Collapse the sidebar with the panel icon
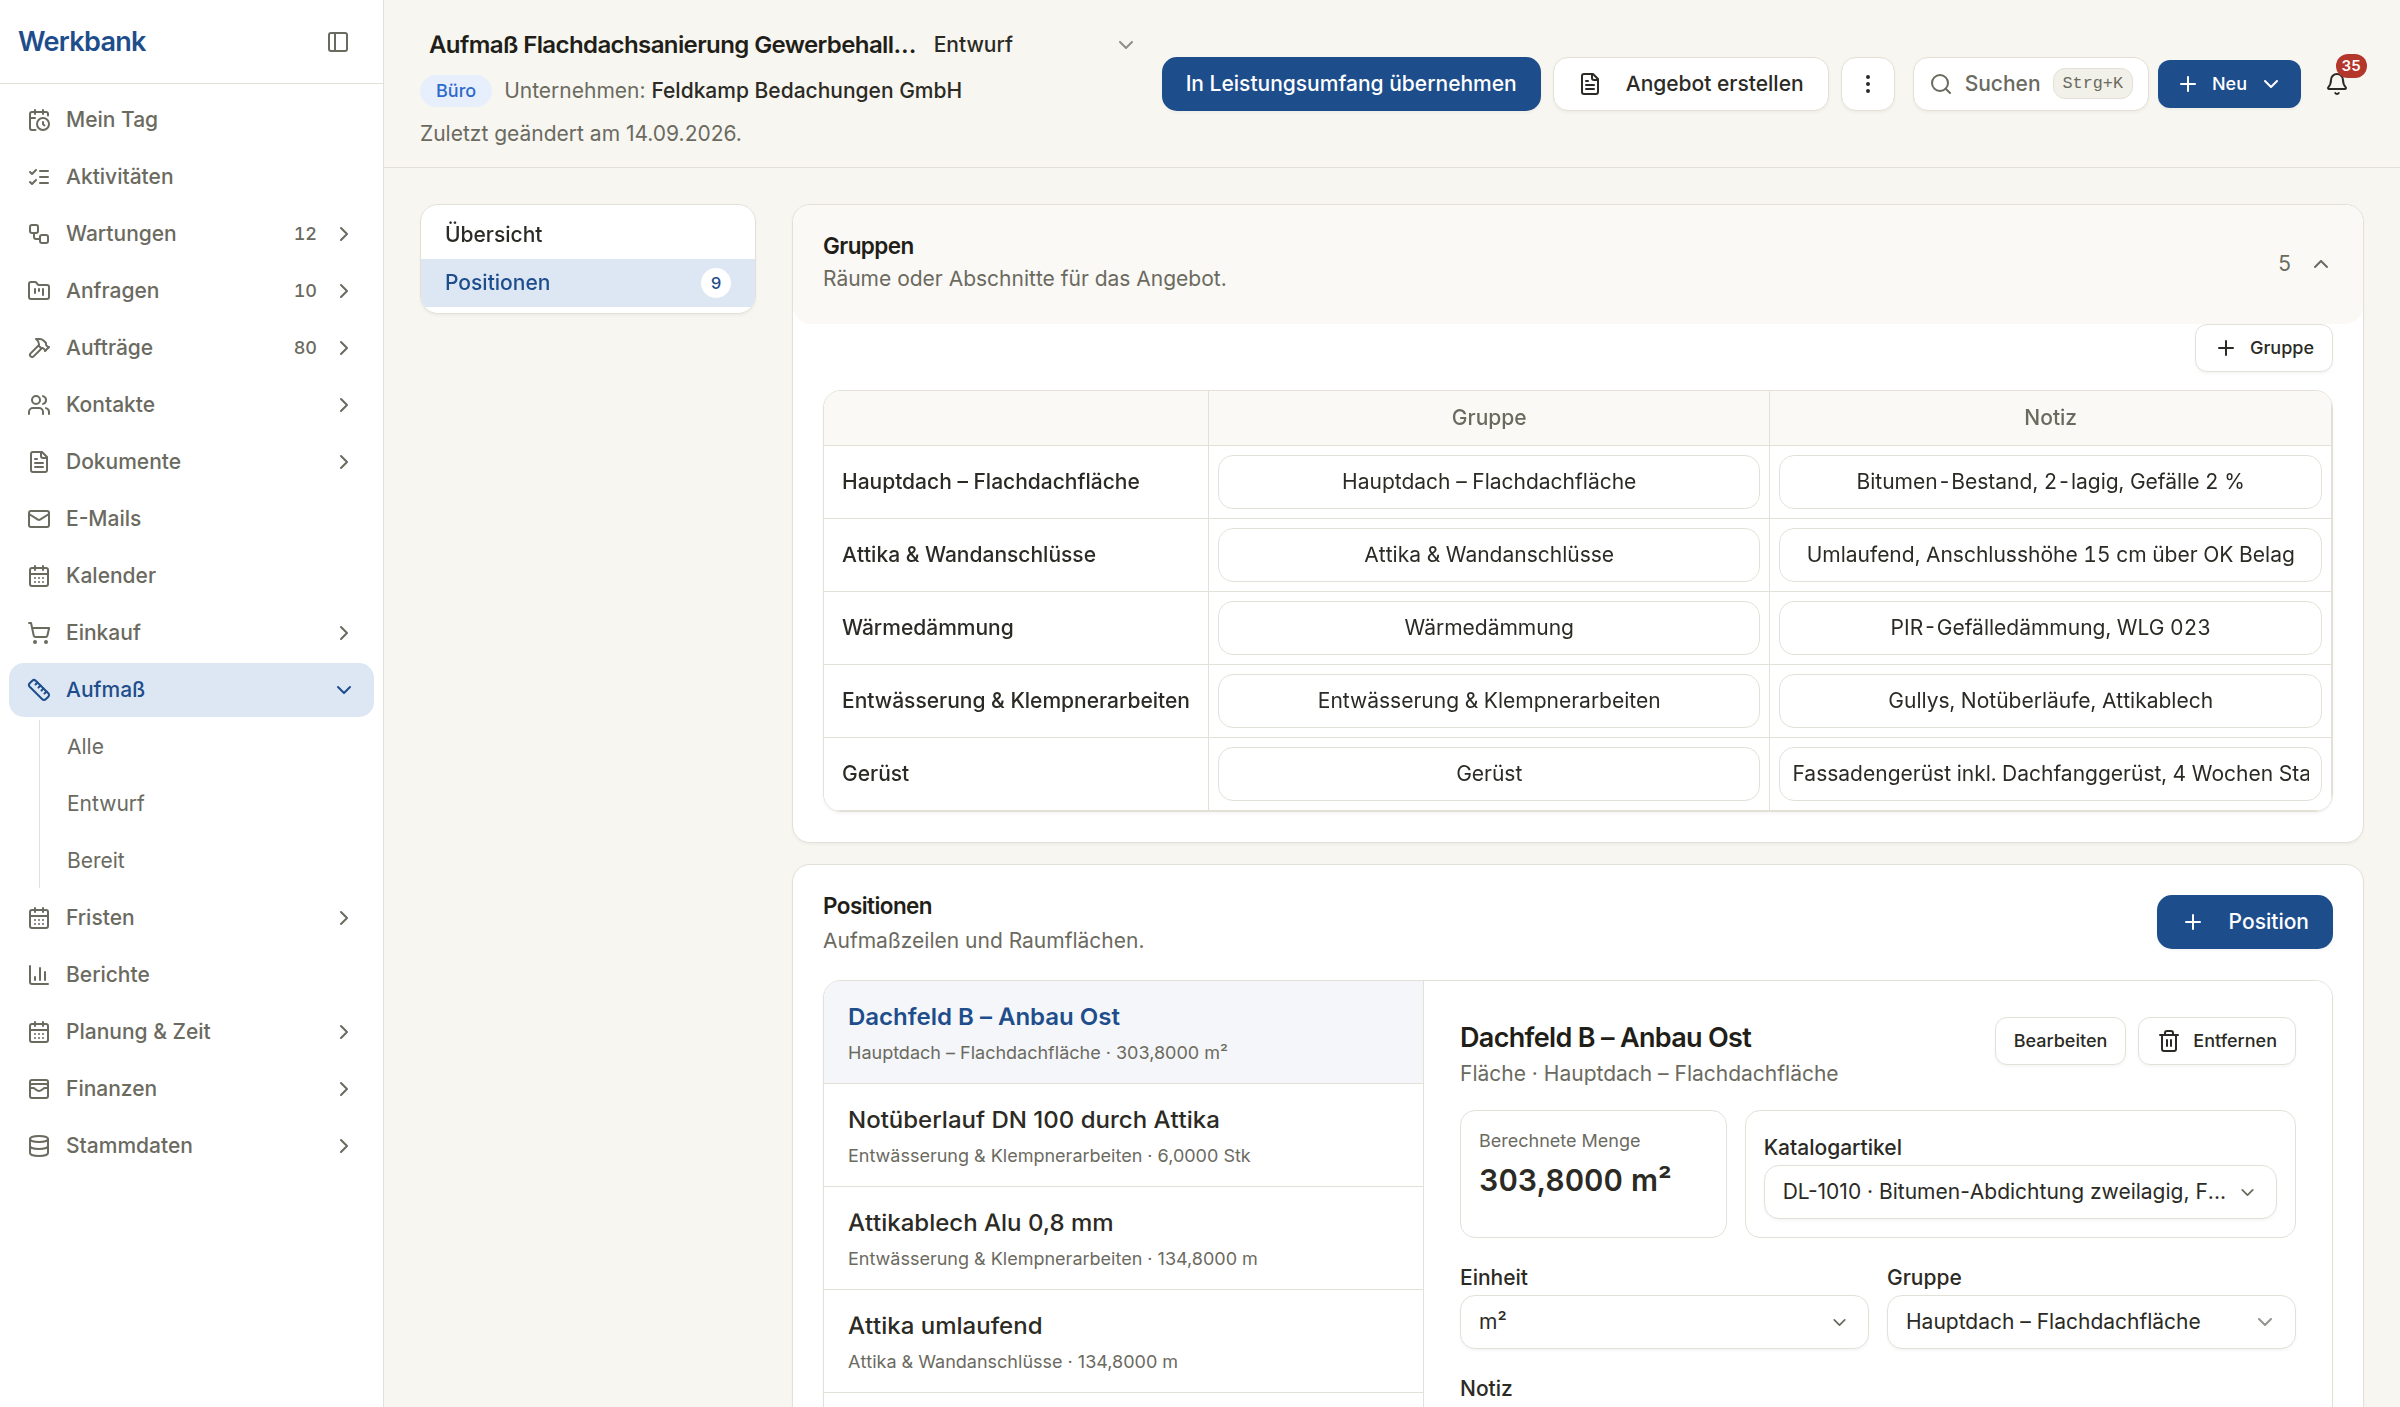The height and width of the screenshot is (1407, 2400). tap(338, 42)
